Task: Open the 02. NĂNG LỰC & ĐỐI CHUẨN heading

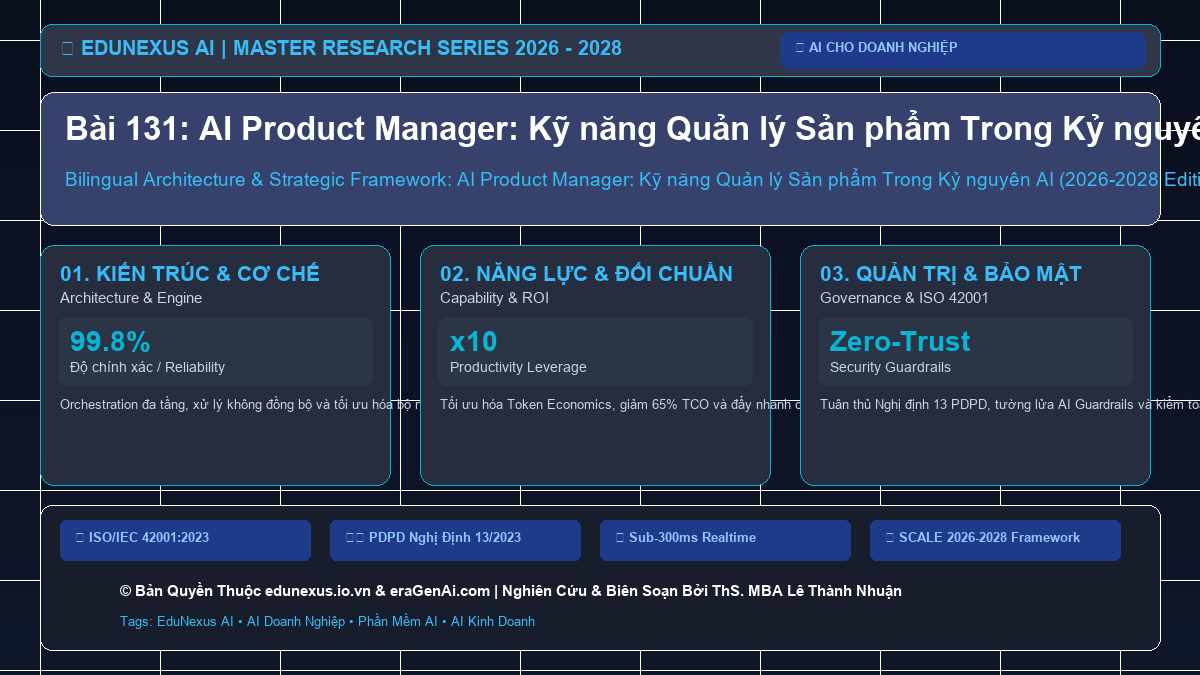Action: click(586, 274)
